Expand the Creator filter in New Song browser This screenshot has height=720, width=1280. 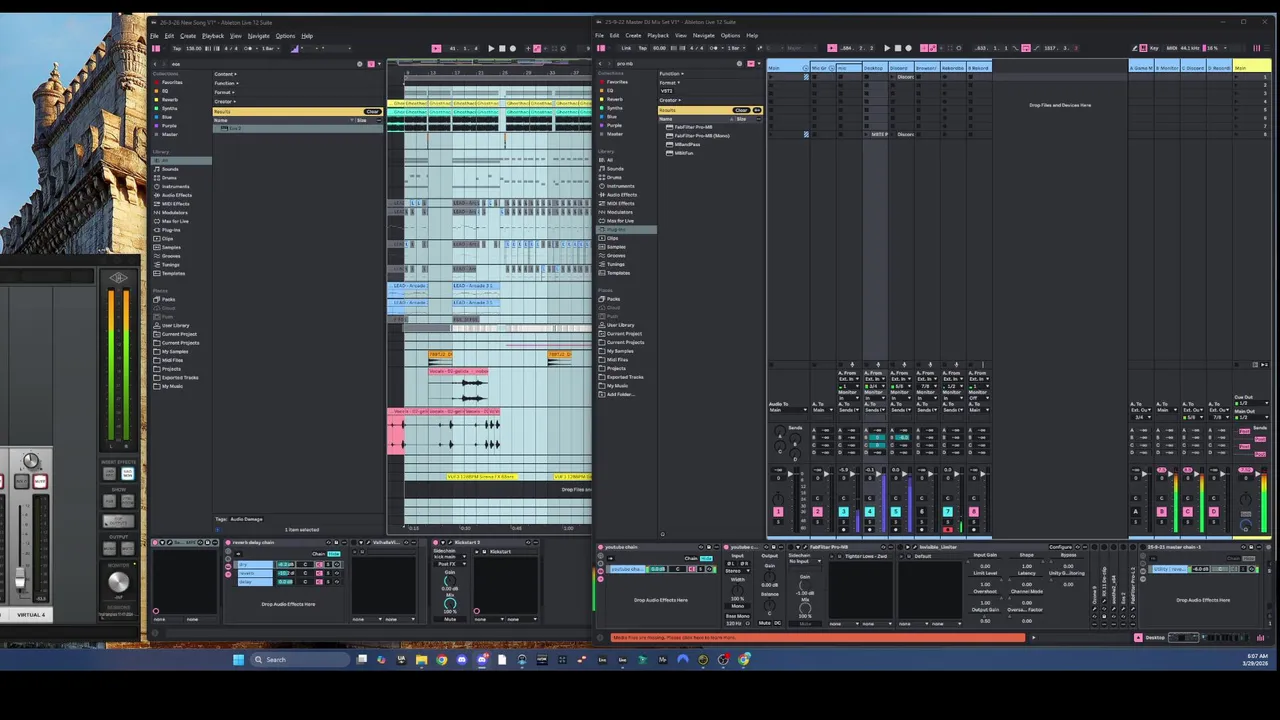pyautogui.click(x=225, y=101)
